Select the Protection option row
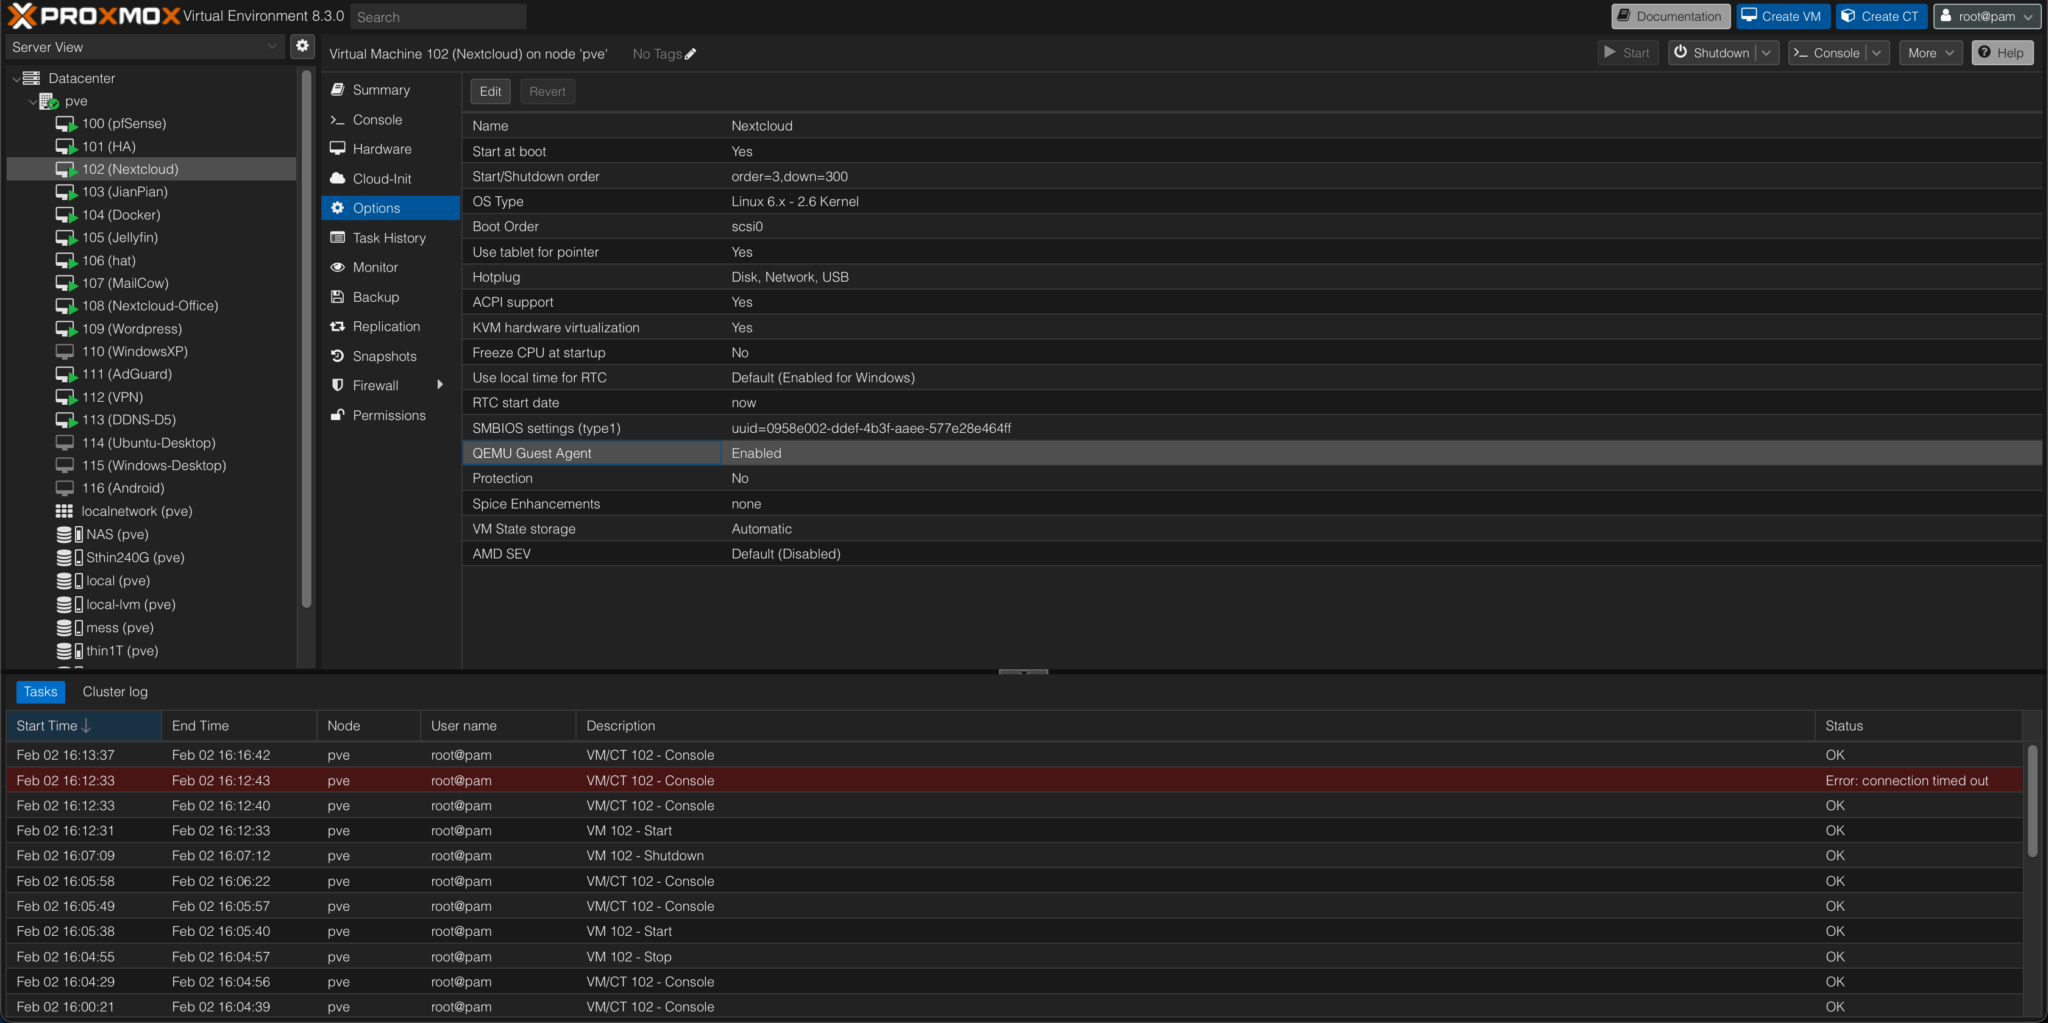Viewport: 2048px width, 1023px height. (x=1252, y=479)
